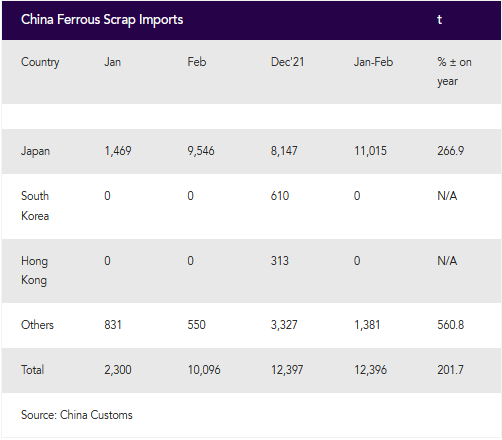The height and width of the screenshot is (440, 502).
Task: Click the China Ferrous Scrap Imports title
Action: click(x=102, y=20)
